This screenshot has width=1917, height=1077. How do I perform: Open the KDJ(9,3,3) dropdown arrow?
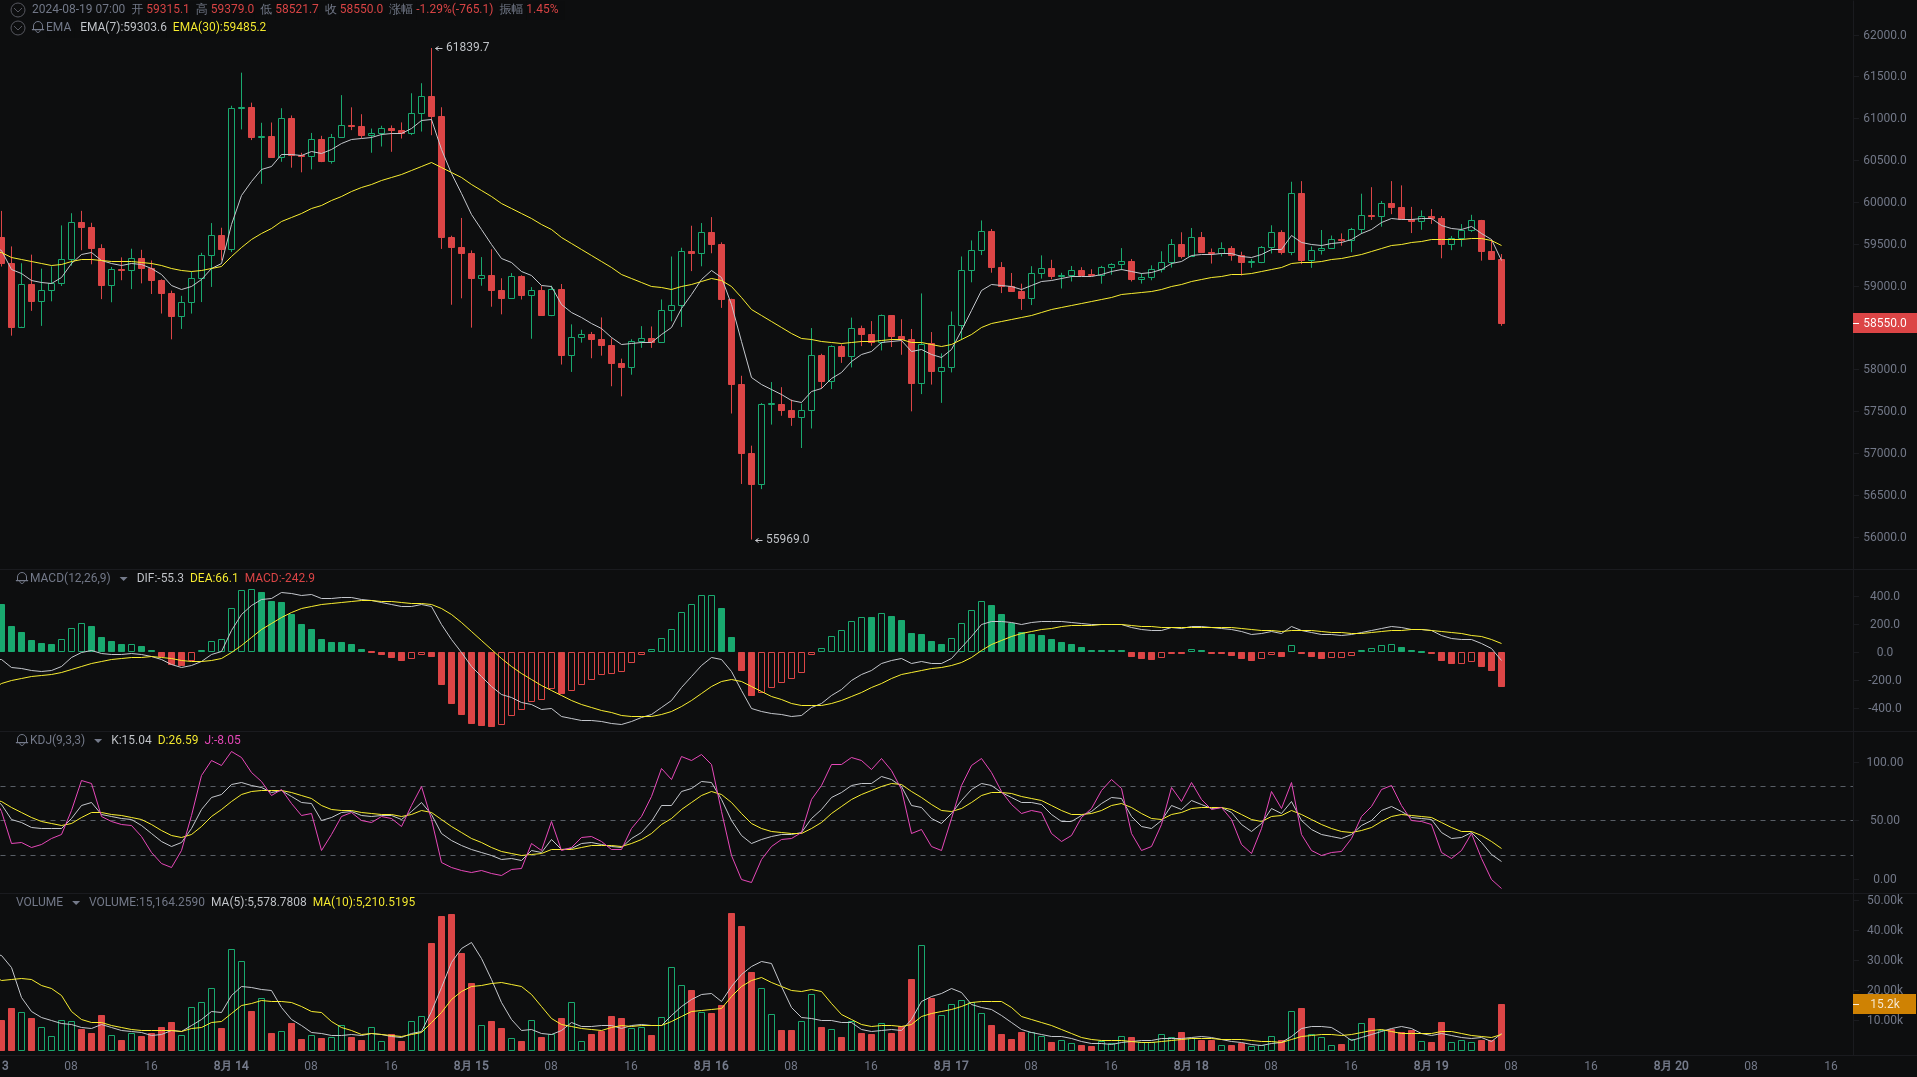tap(97, 741)
